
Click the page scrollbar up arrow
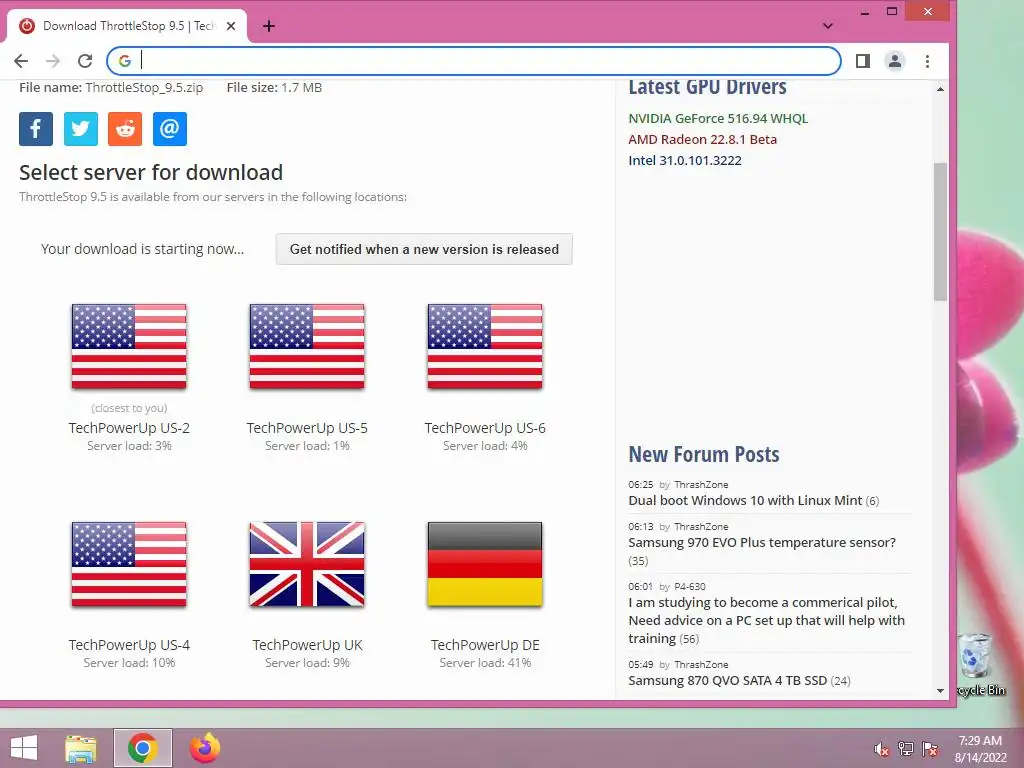940,89
